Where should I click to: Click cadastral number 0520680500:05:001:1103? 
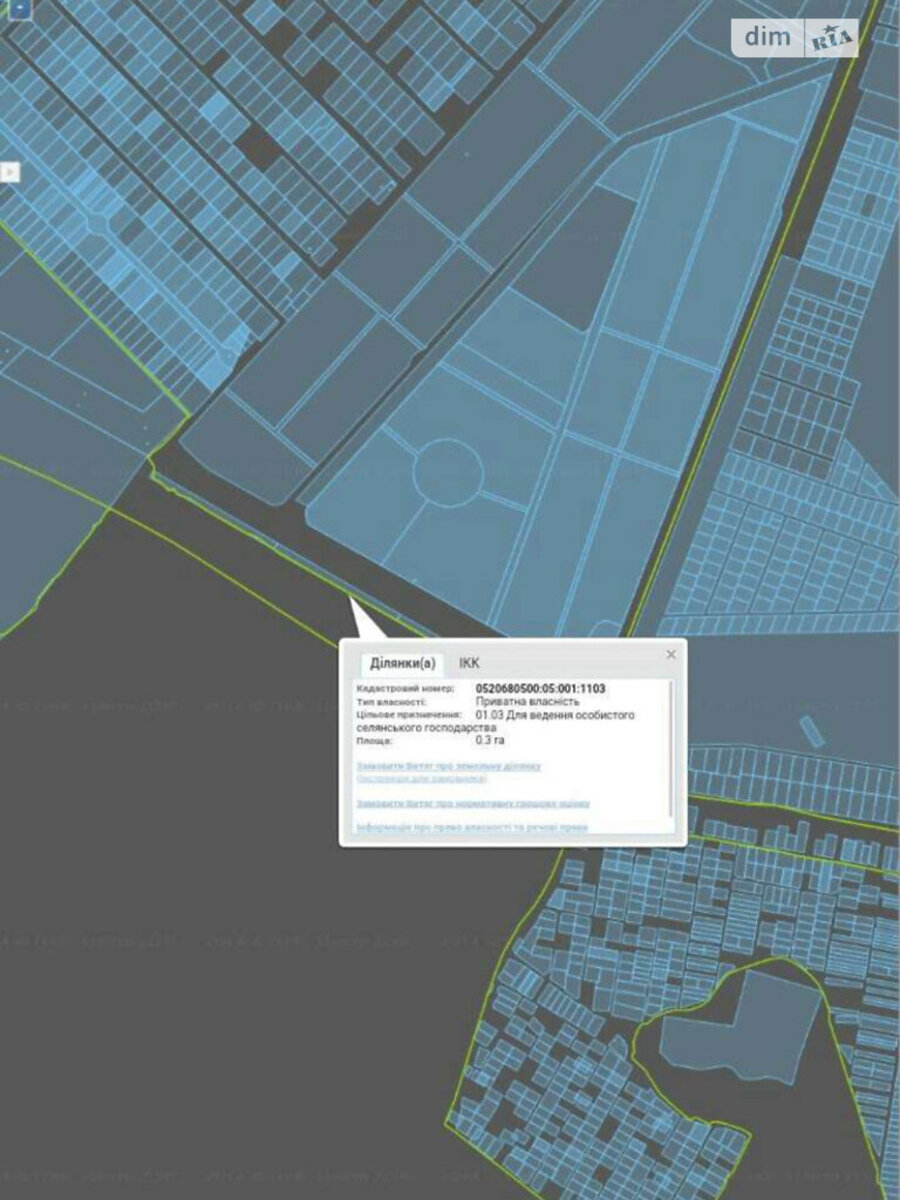540,689
